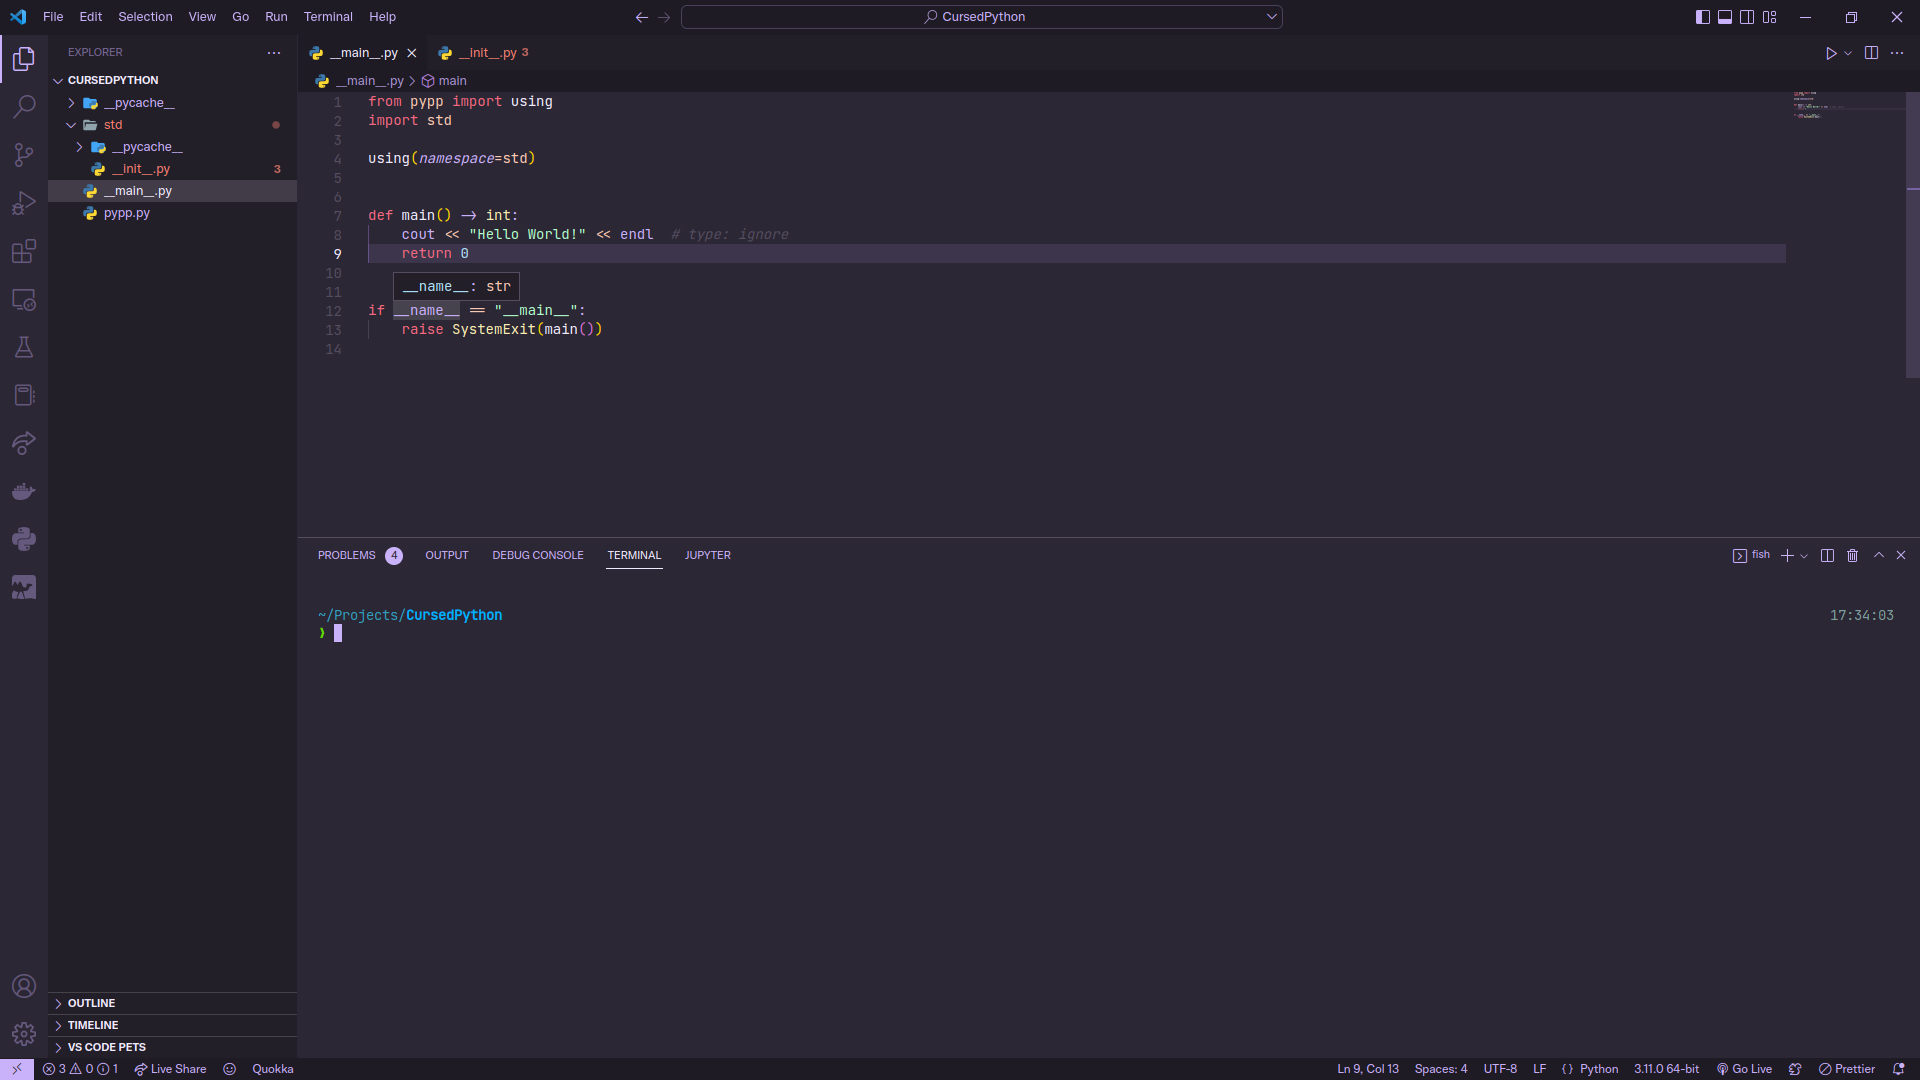The image size is (1920, 1080).
Task: Open the File menu
Action: (53, 17)
